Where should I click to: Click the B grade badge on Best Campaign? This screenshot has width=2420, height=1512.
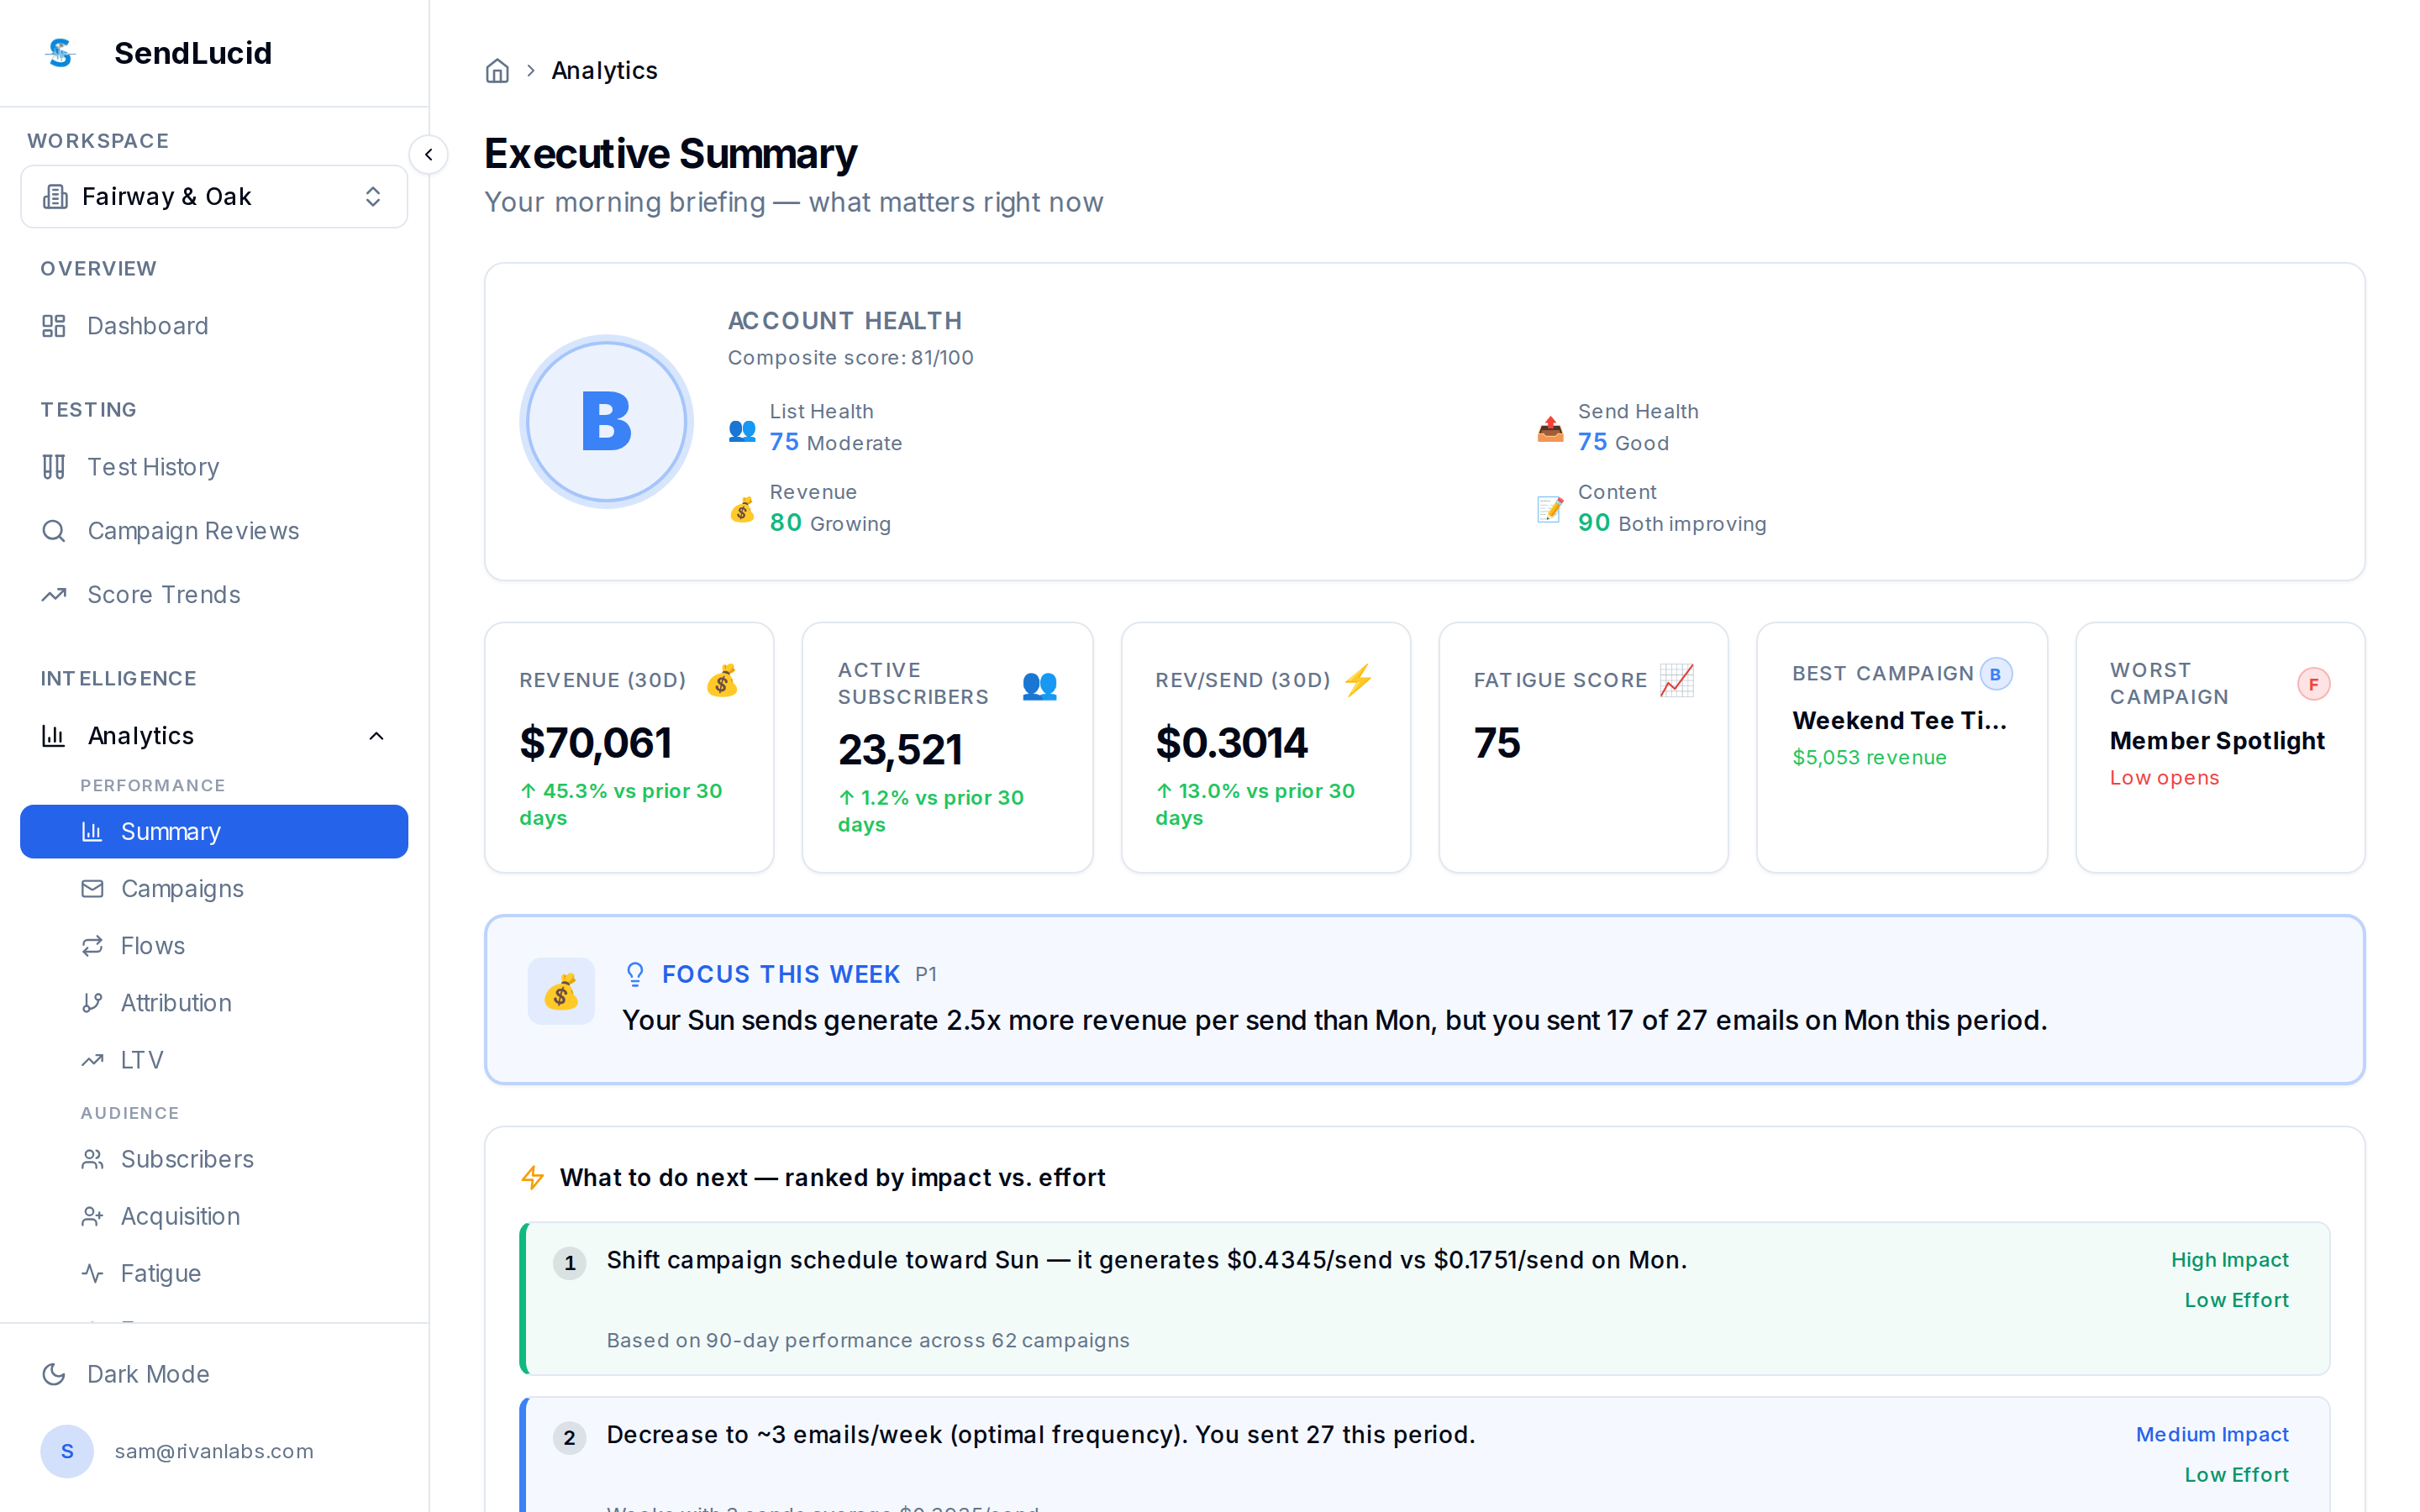pos(1996,674)
